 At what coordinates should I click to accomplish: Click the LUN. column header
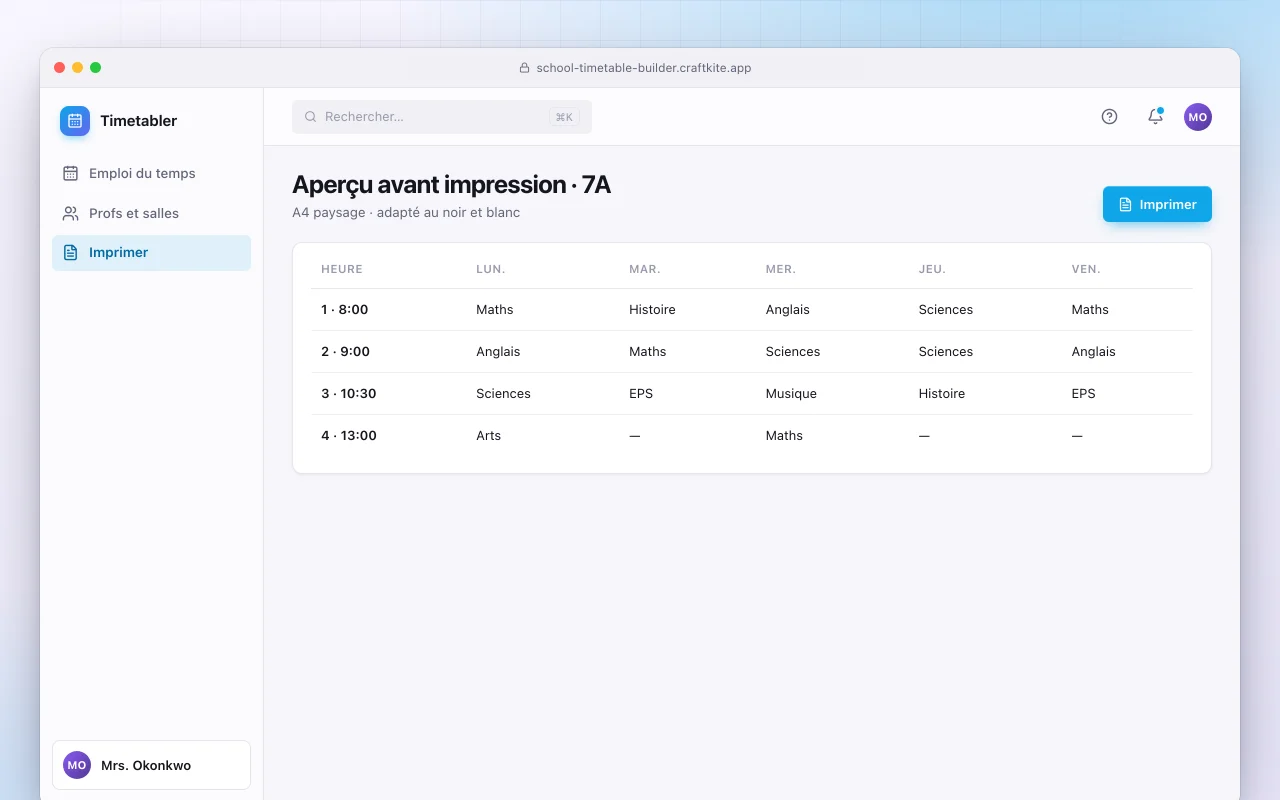coord(491,269)
